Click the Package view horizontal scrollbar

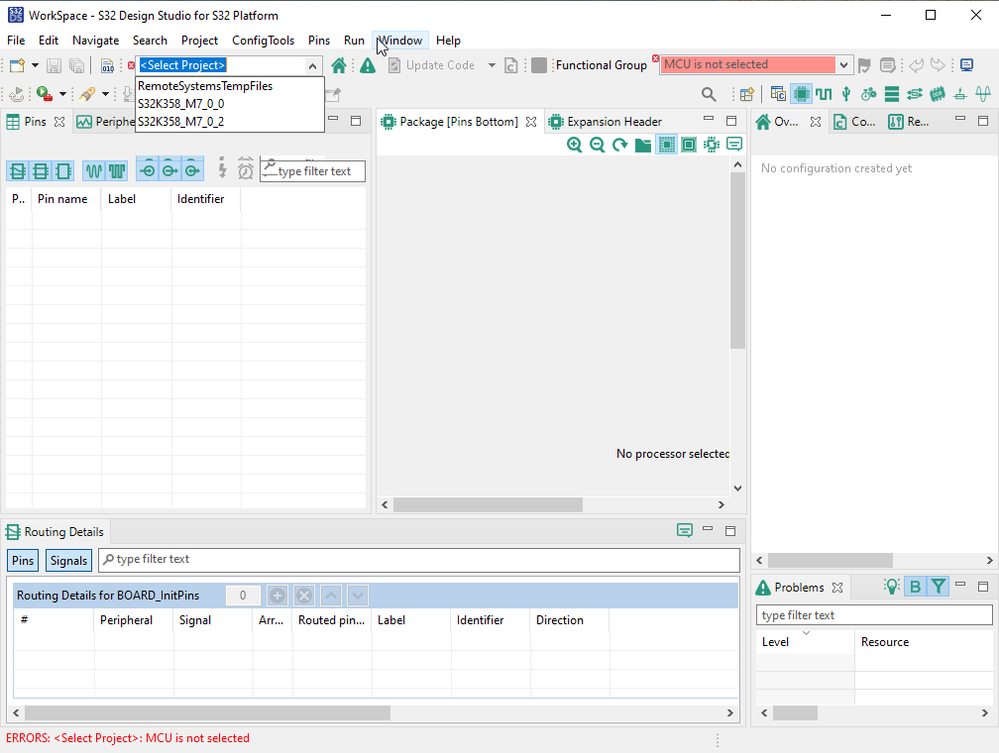tap(488, 505)
